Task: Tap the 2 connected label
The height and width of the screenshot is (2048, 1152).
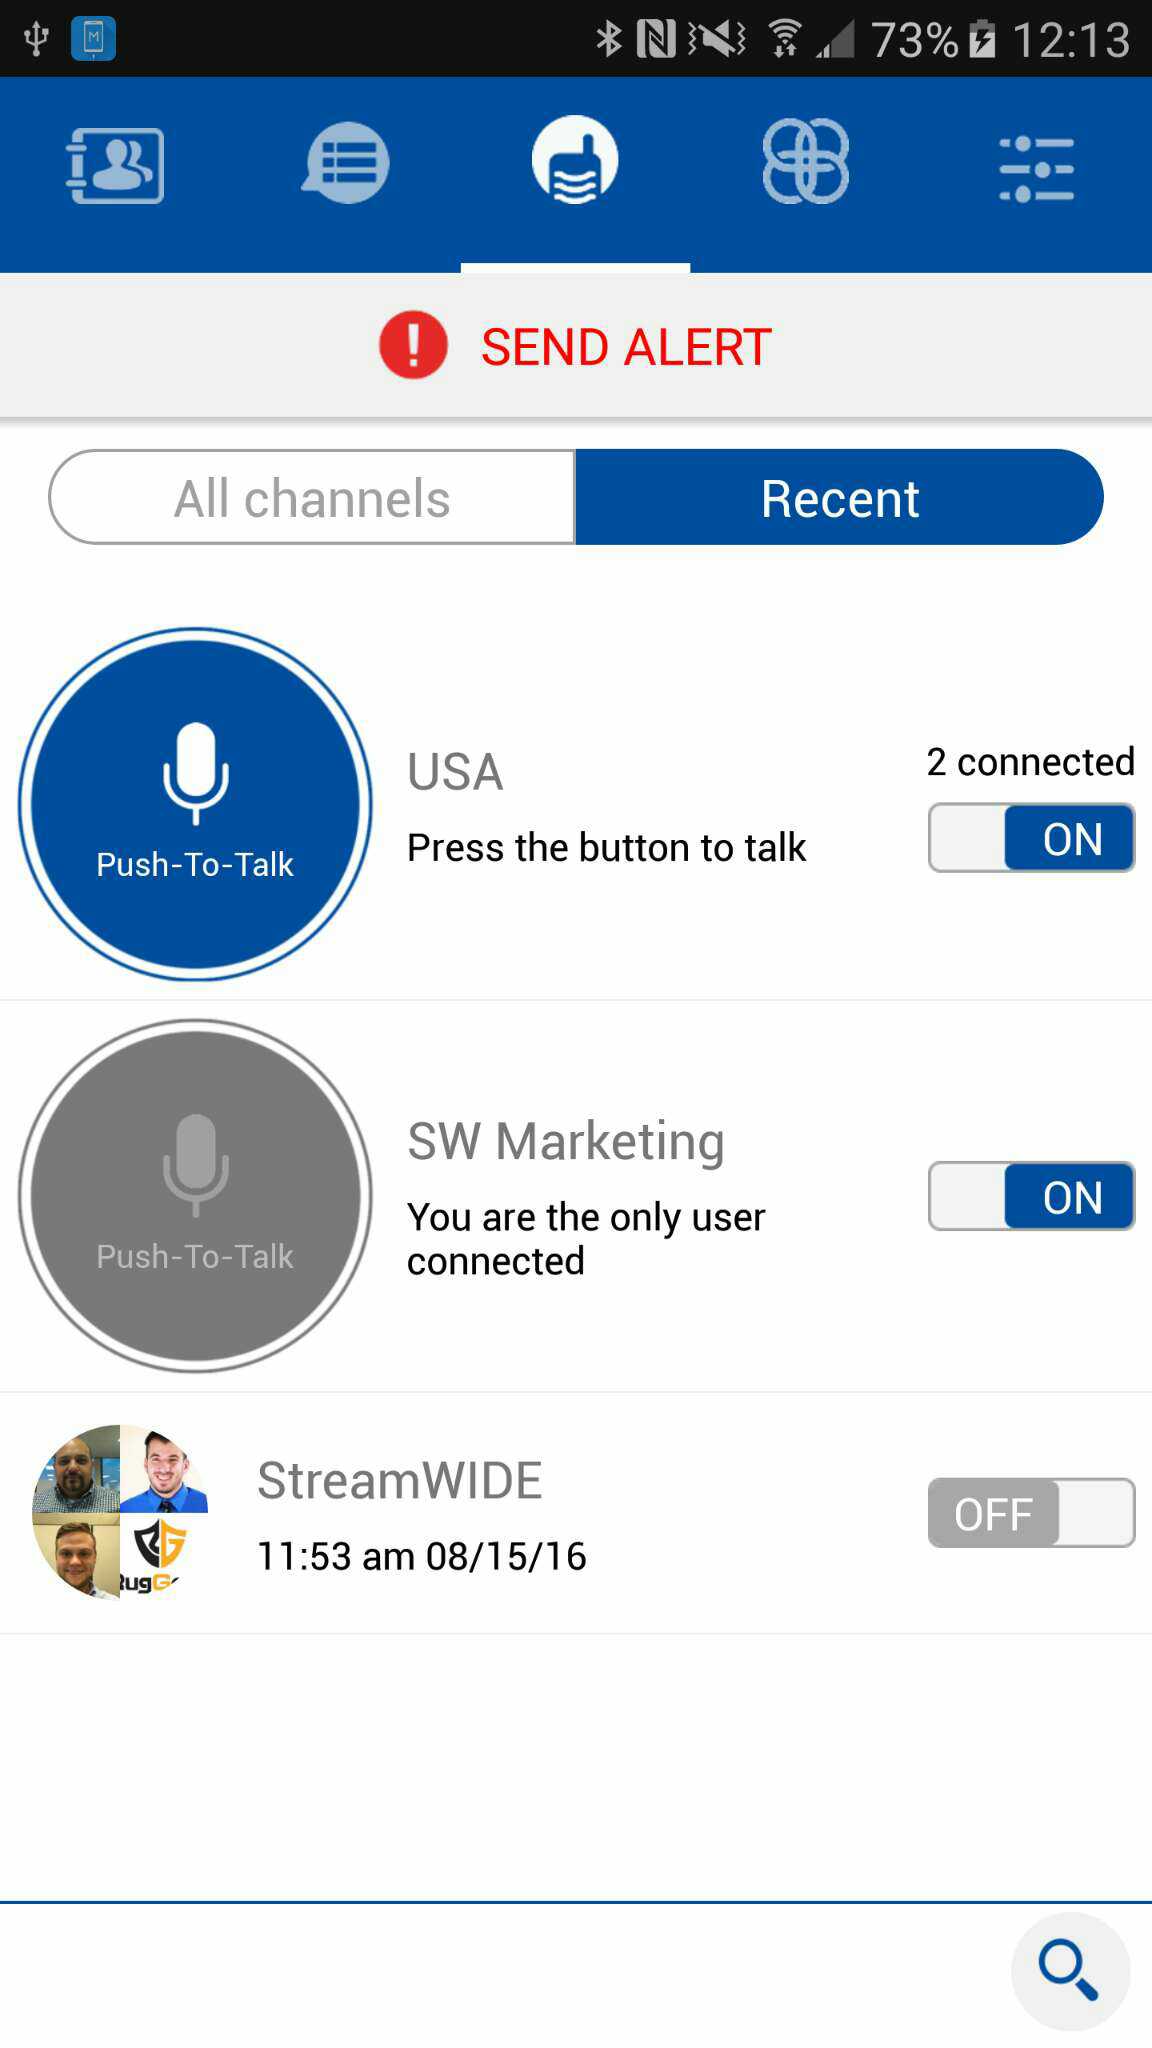Action: click(1031, 762)
